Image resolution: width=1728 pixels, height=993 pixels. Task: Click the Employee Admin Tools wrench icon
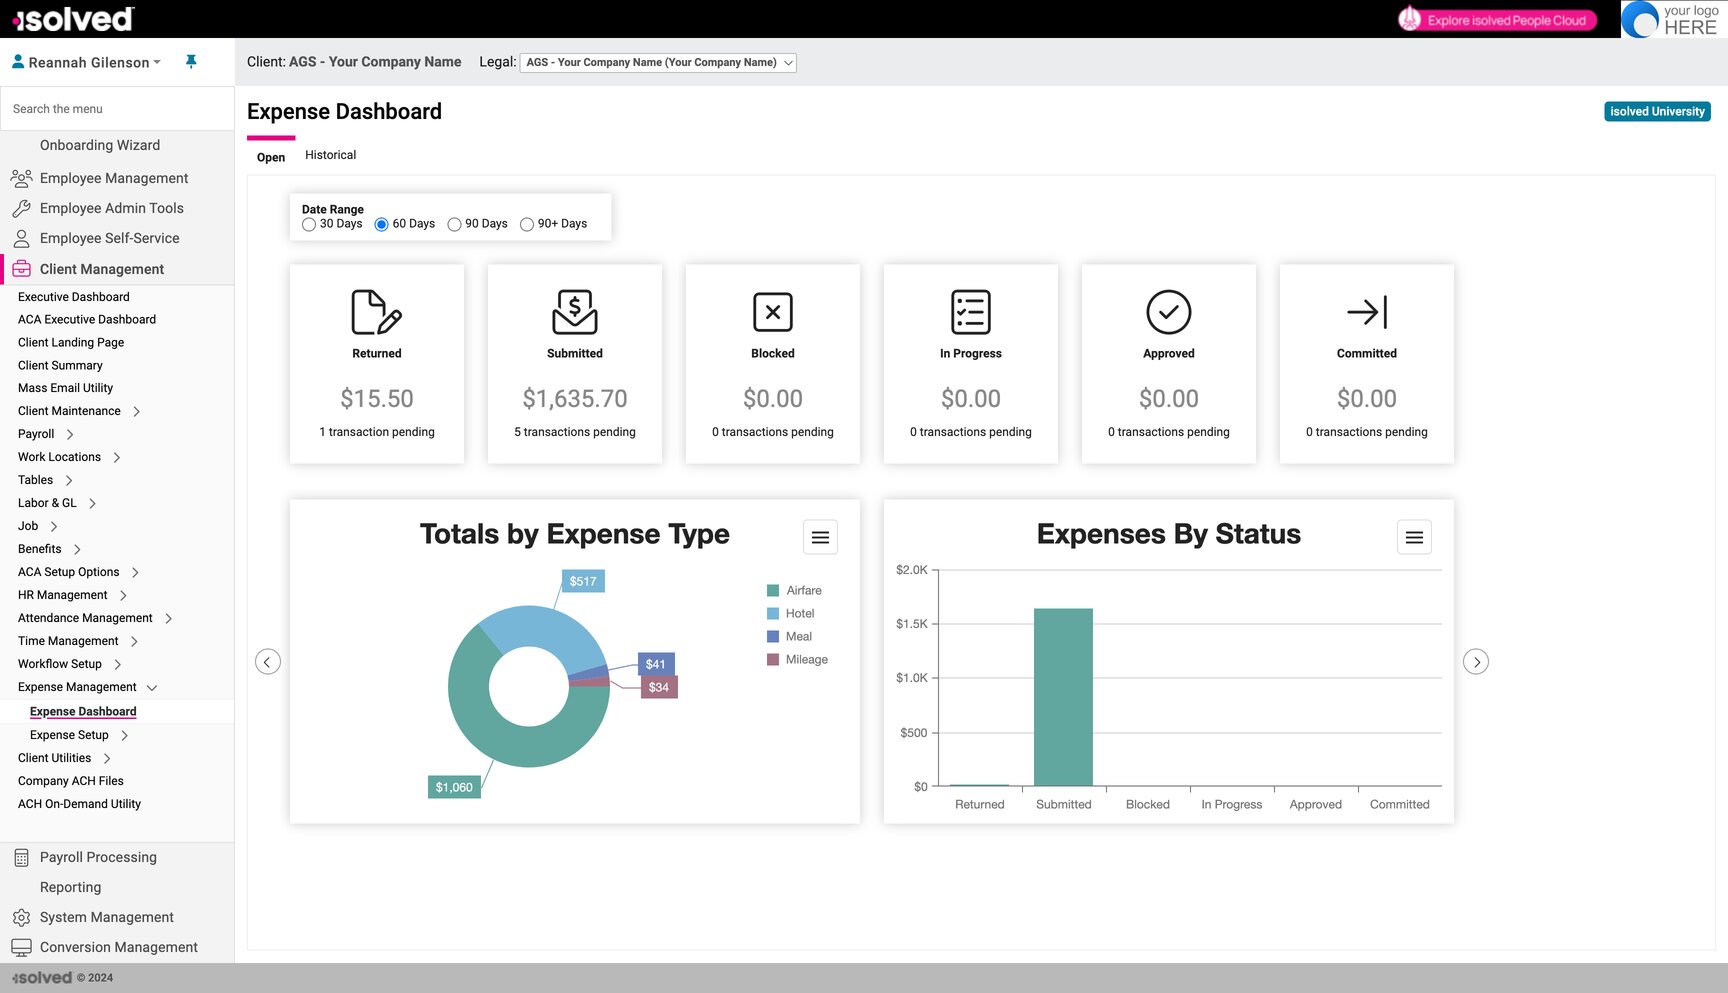point(21,208)
